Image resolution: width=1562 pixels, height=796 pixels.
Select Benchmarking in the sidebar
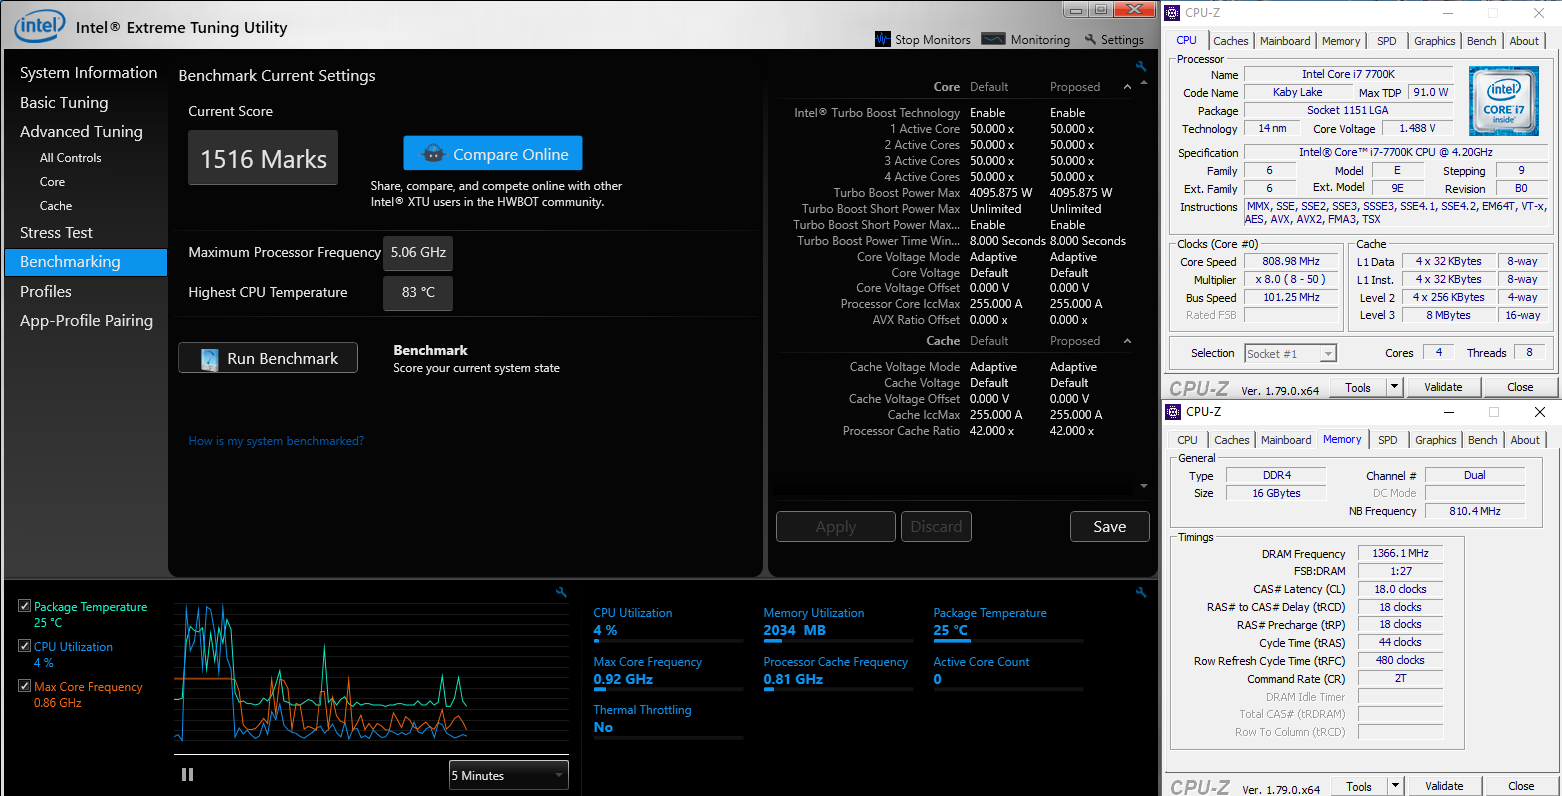pyautogui.click(x=86, y=262)
